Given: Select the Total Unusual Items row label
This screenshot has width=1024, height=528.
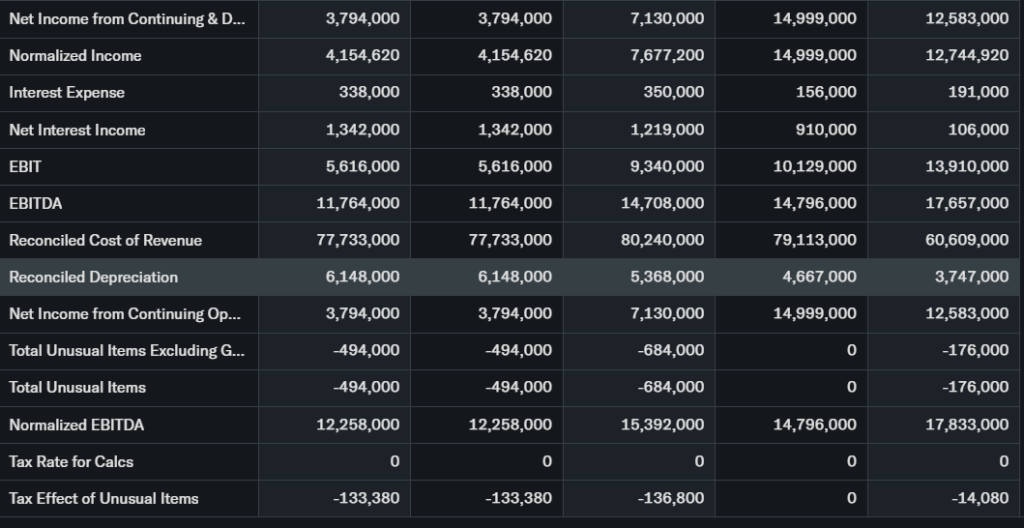Looking at the screenshot, I should (77, 388).
